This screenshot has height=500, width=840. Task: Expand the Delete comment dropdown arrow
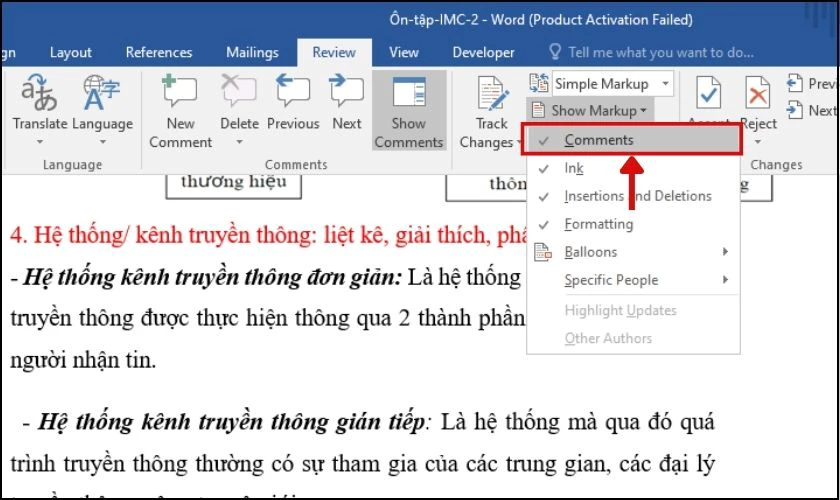tap(239, 142)
